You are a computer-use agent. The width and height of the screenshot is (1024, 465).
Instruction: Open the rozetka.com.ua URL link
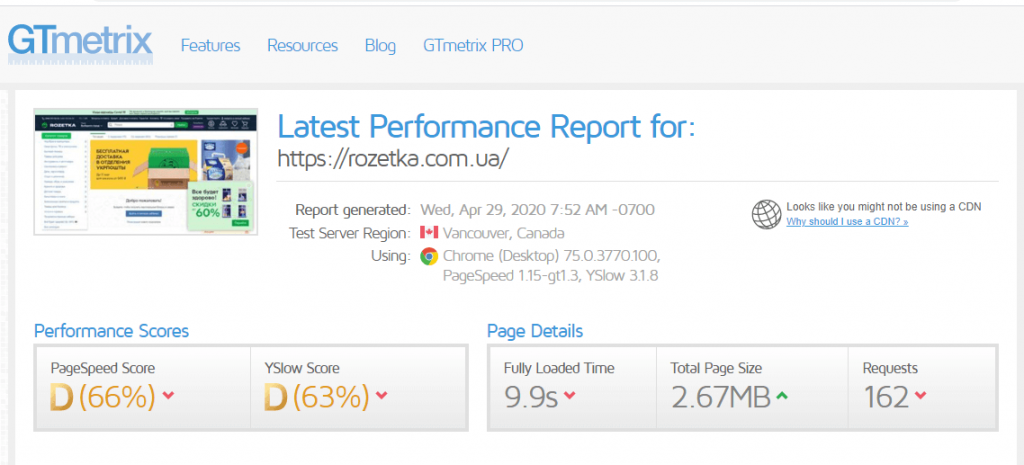pyautogui.click(x=393, y=158)
